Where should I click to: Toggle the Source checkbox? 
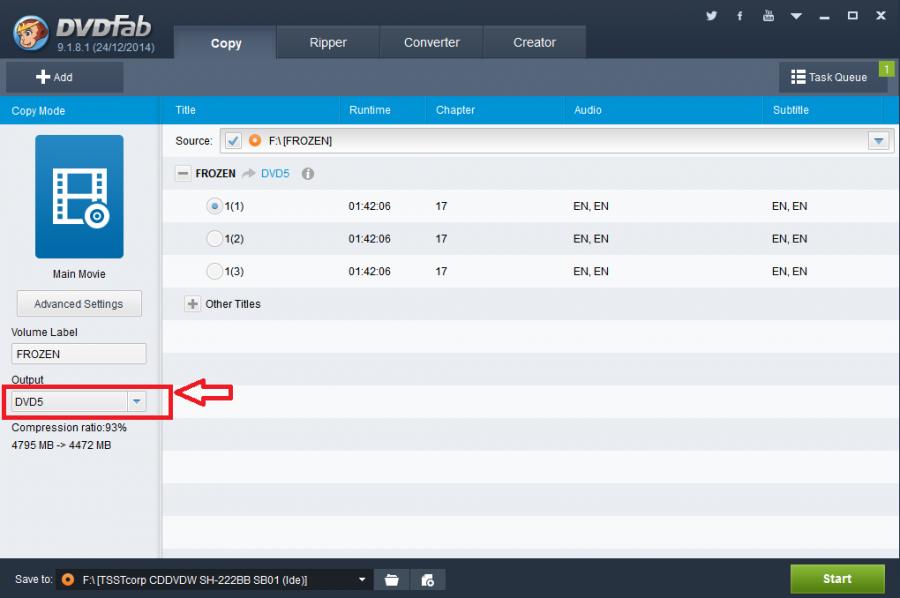coord(233,141)
